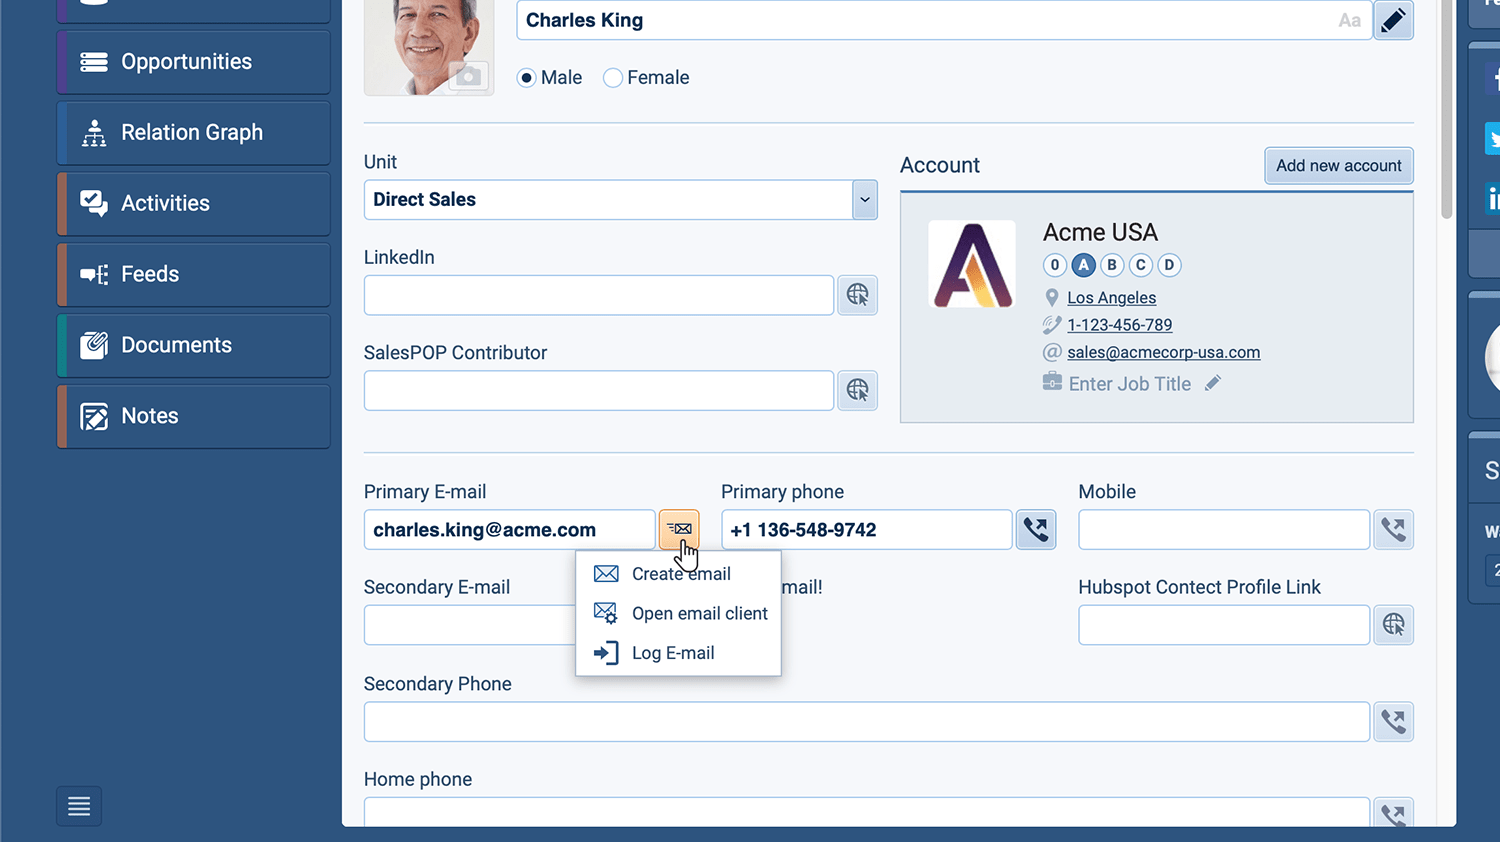This screenshot has width=1500, height=842.
Task: Click the camera icon on the profile photo
Action: click(x=467, y=76)
